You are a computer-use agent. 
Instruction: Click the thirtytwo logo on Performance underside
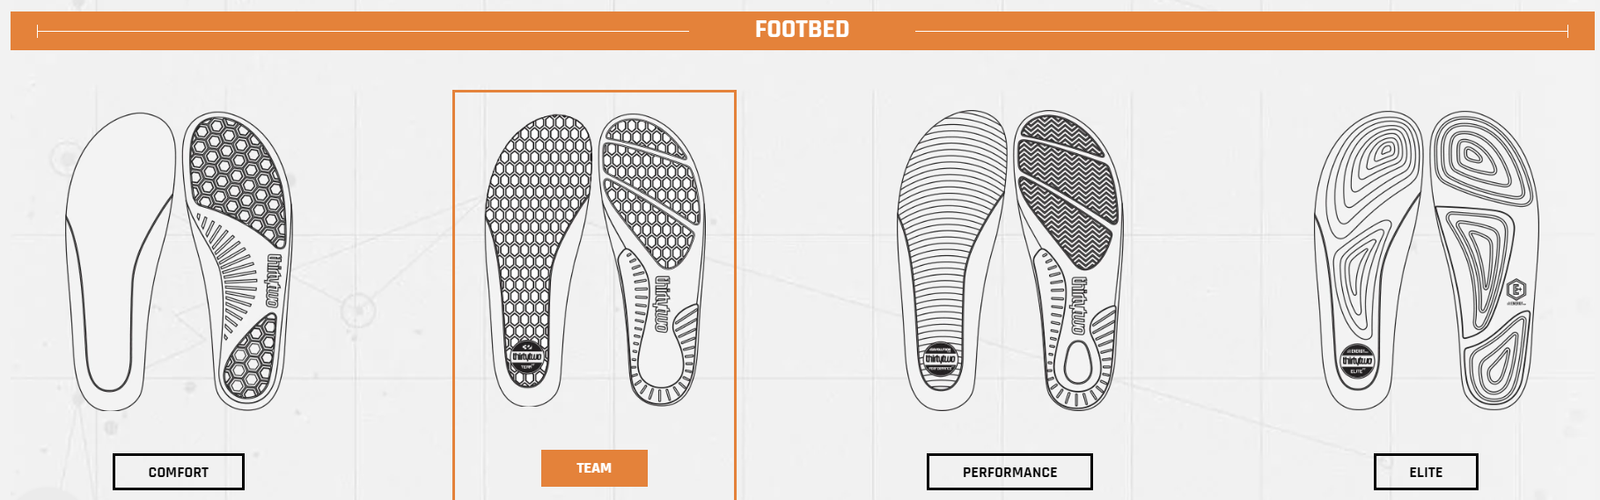(x=1078, y=305)
